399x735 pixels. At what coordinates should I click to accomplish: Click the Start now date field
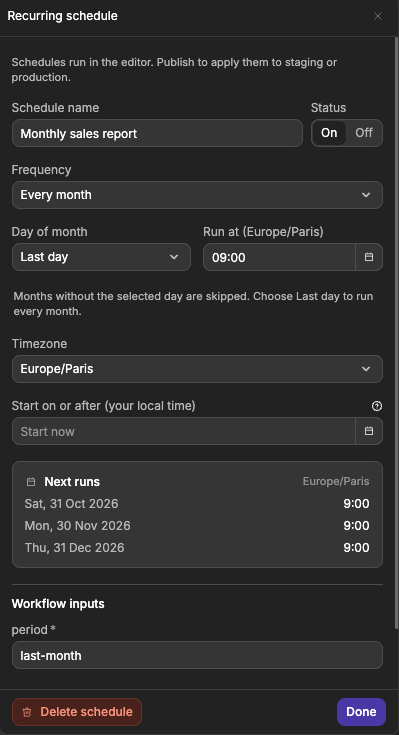click(x=184, y=431)
